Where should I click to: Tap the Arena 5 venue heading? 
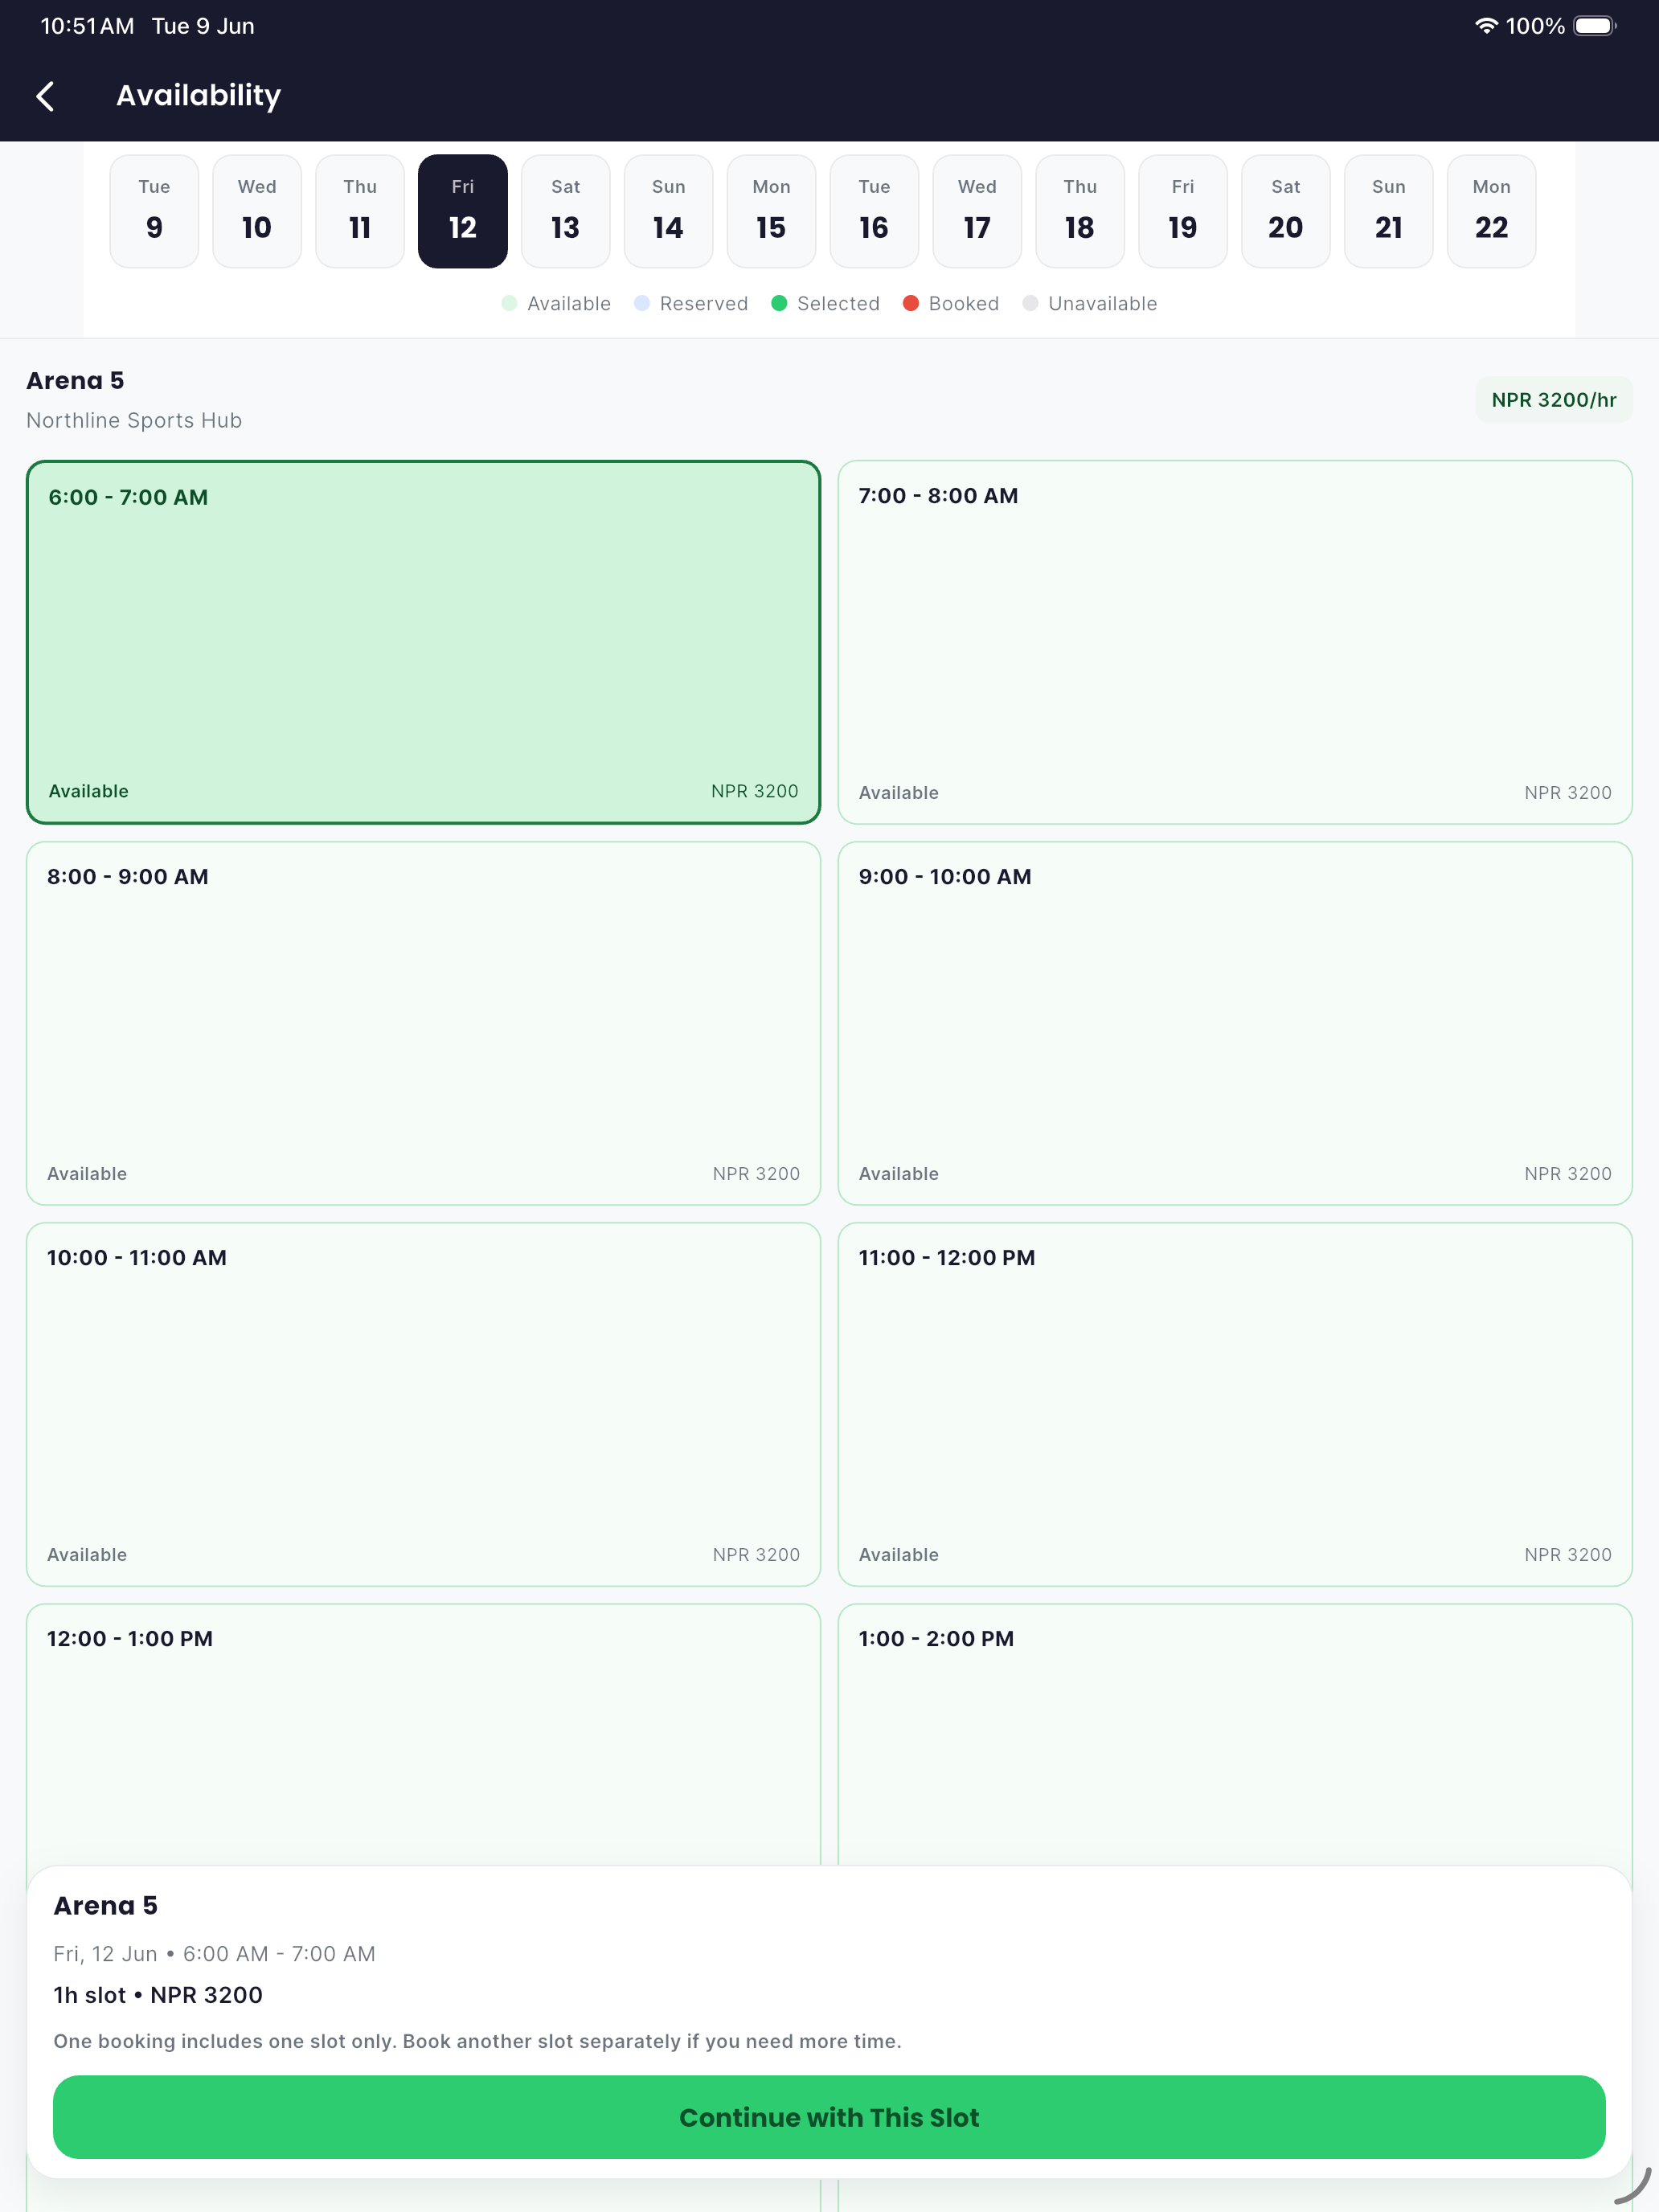75,381
